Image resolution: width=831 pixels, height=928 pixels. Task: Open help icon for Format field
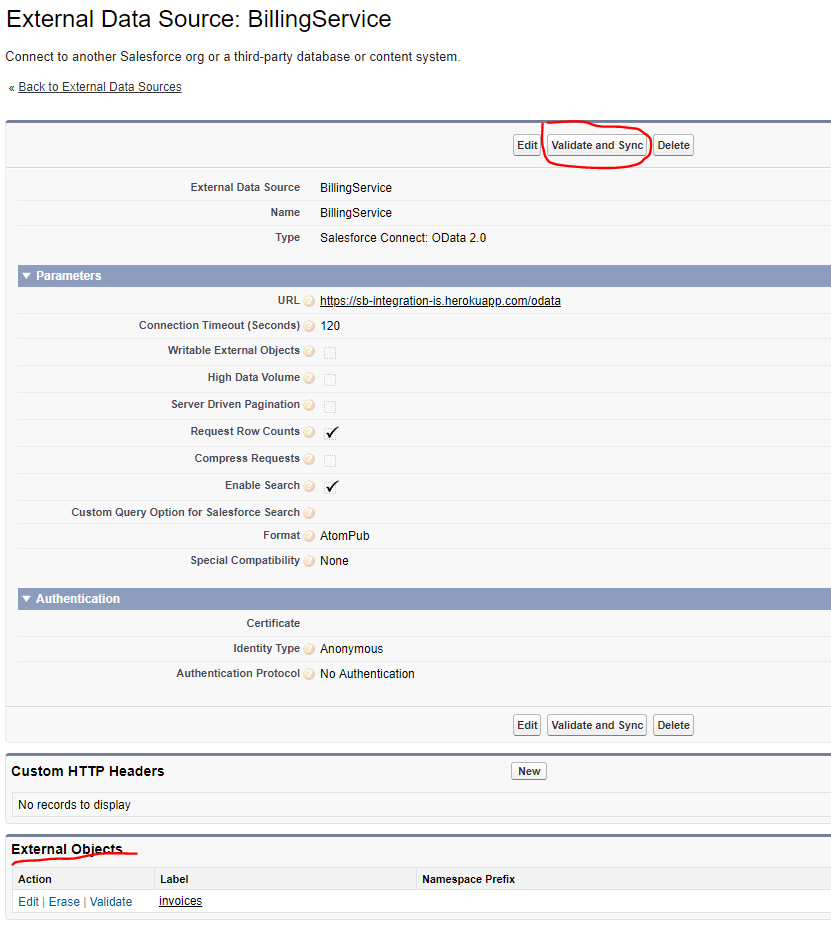click(x=309, y=536)
